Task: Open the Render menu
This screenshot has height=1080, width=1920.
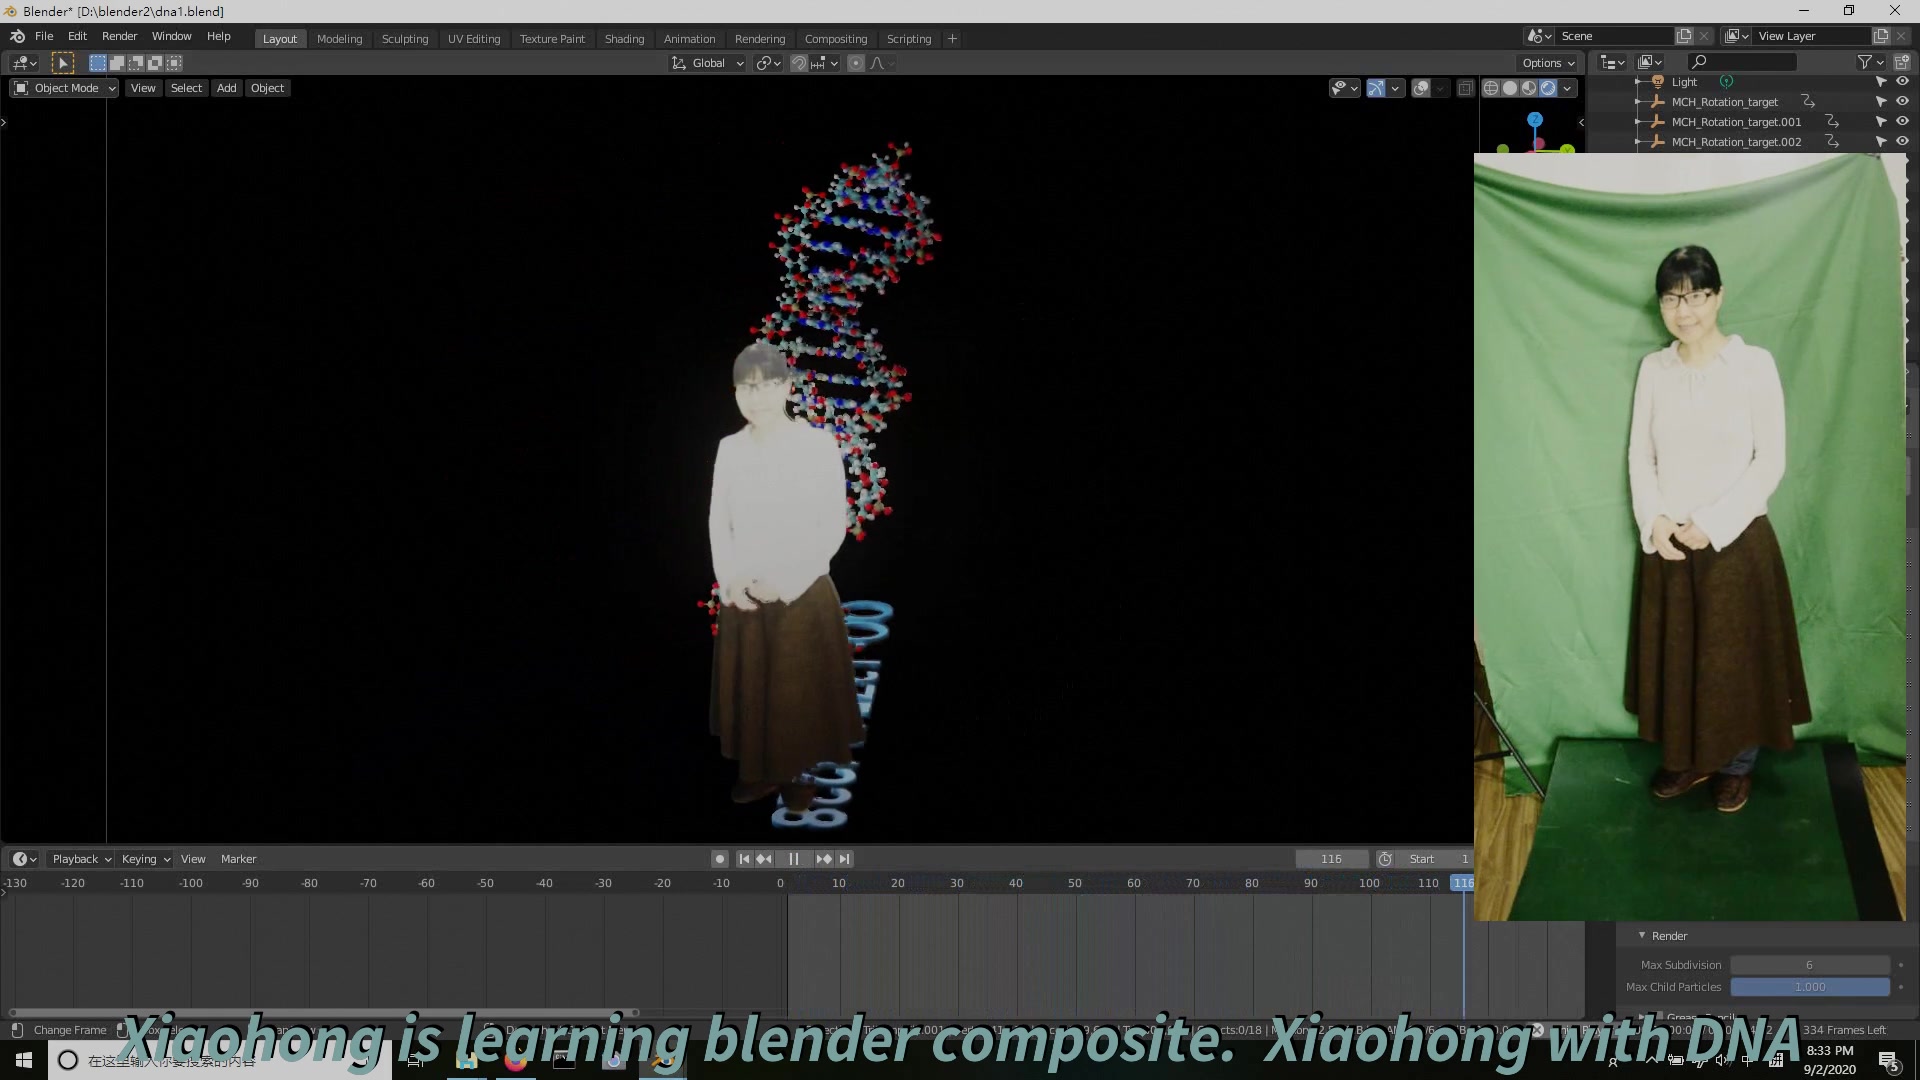Action: [x=119, y=36]
